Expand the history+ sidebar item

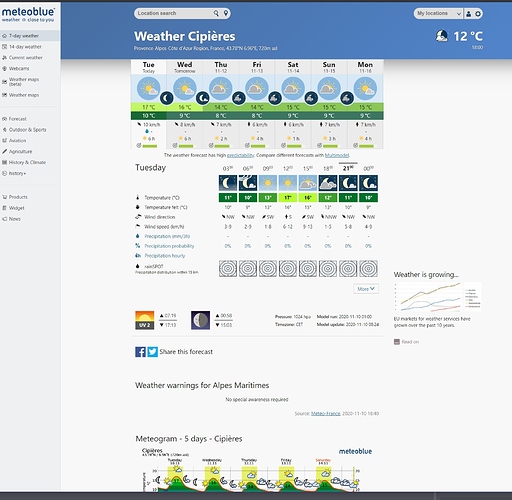[x=17, y=173]
